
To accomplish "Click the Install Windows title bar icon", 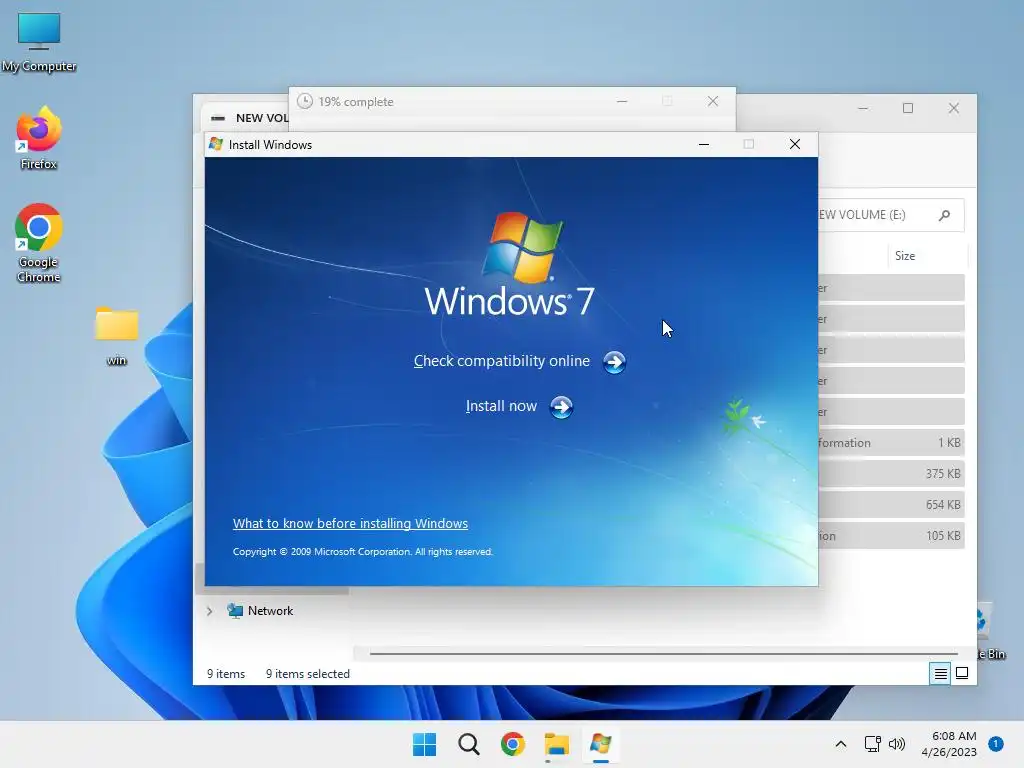I will (216, 144).
